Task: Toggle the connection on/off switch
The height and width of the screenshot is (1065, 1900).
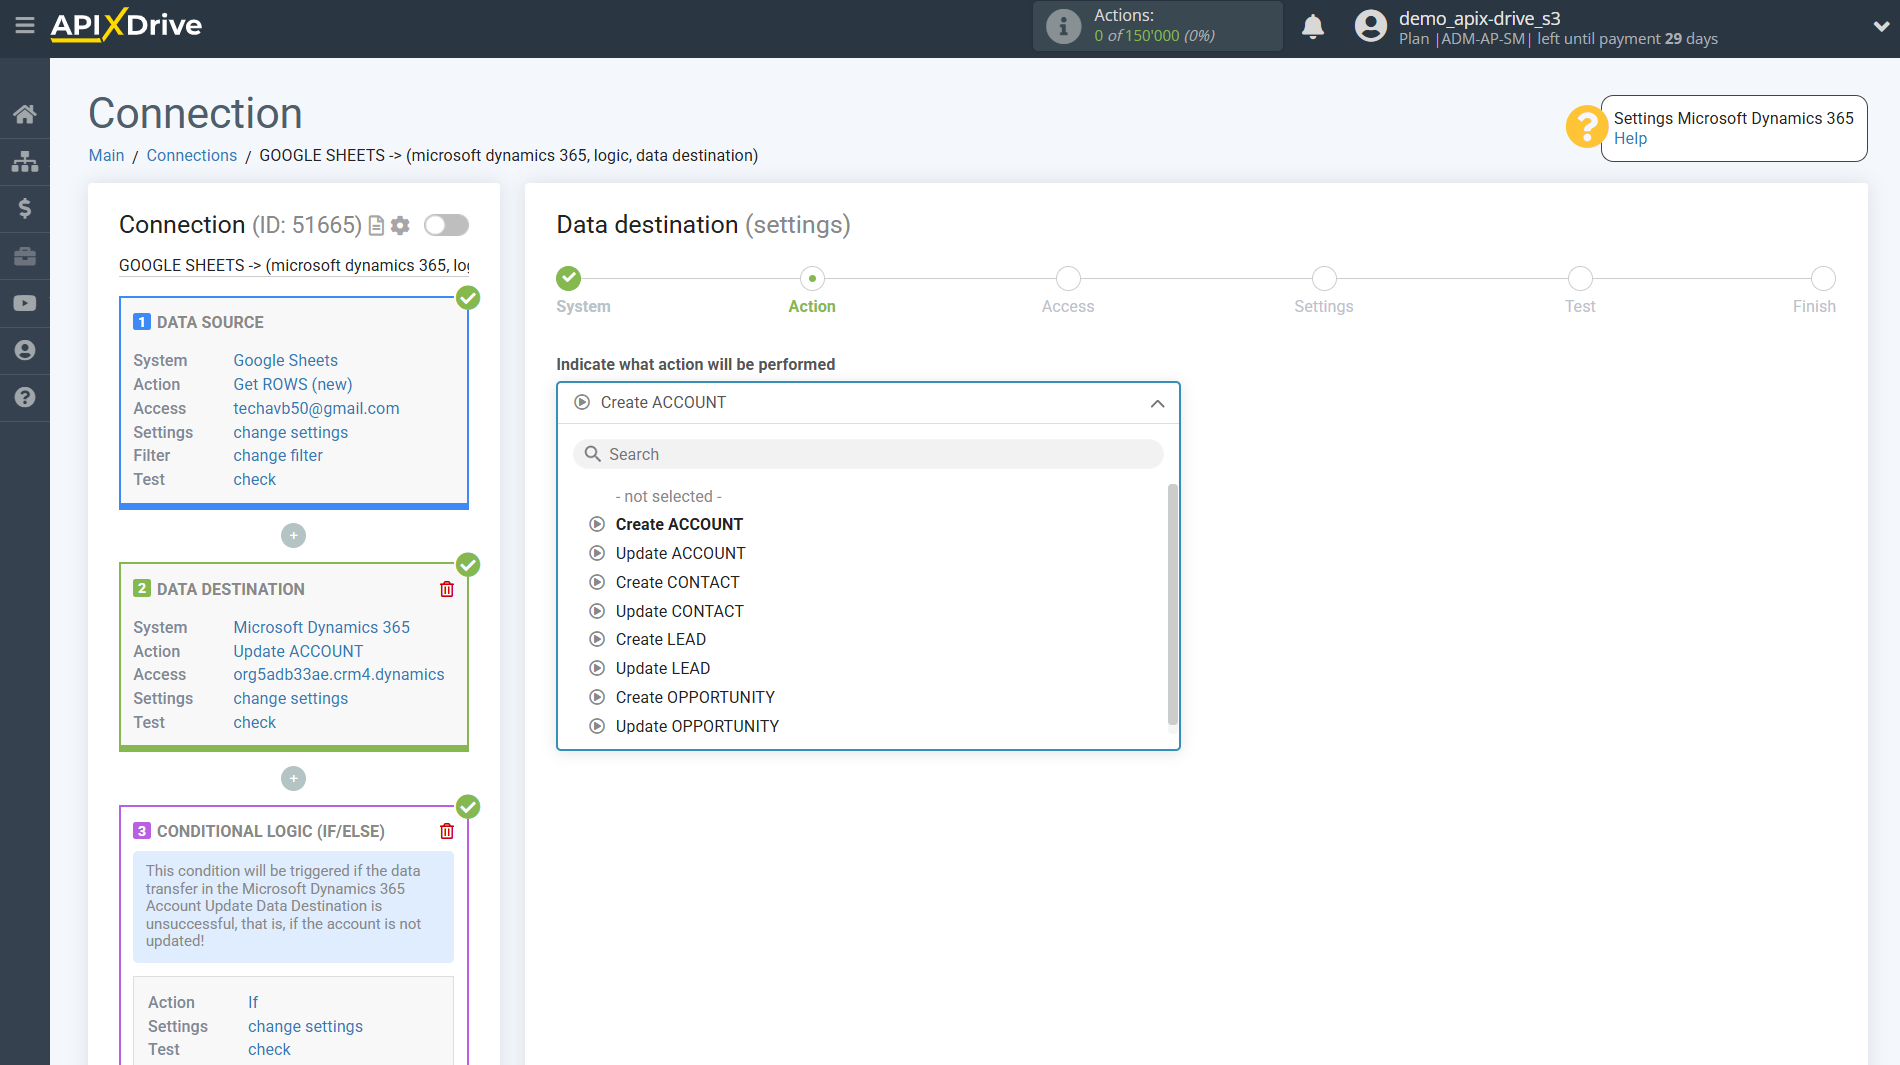Action: click(x=446, y=225)
